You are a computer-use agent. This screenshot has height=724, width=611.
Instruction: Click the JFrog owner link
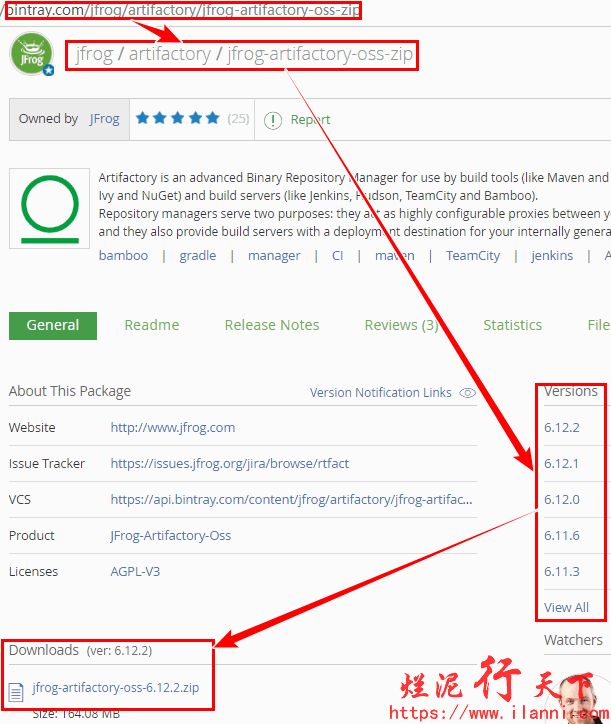pyautogui.click(x=104, y=119)
